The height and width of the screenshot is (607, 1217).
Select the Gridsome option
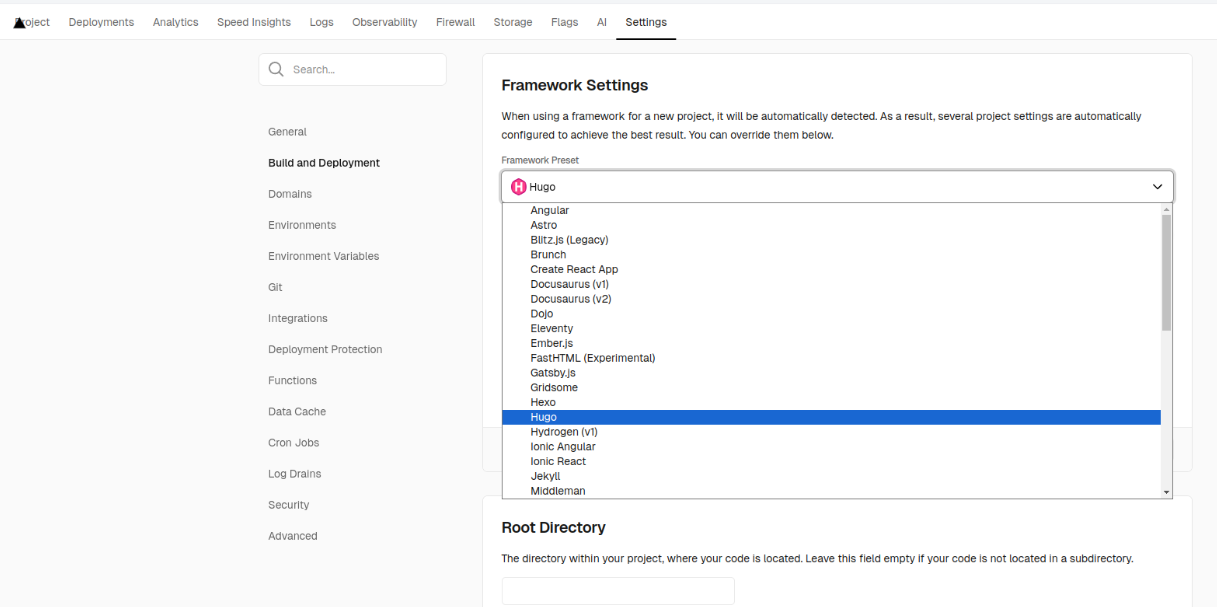click(831, 387)
